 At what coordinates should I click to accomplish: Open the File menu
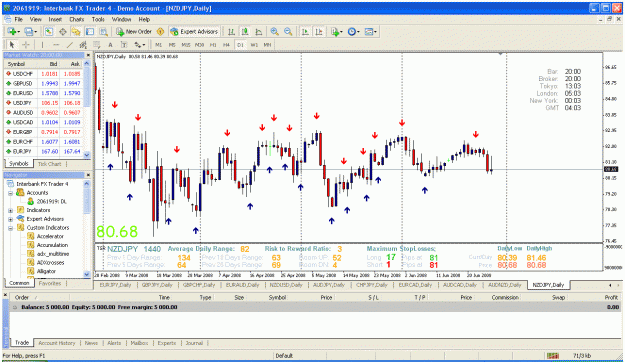click(x=19, y=19)
